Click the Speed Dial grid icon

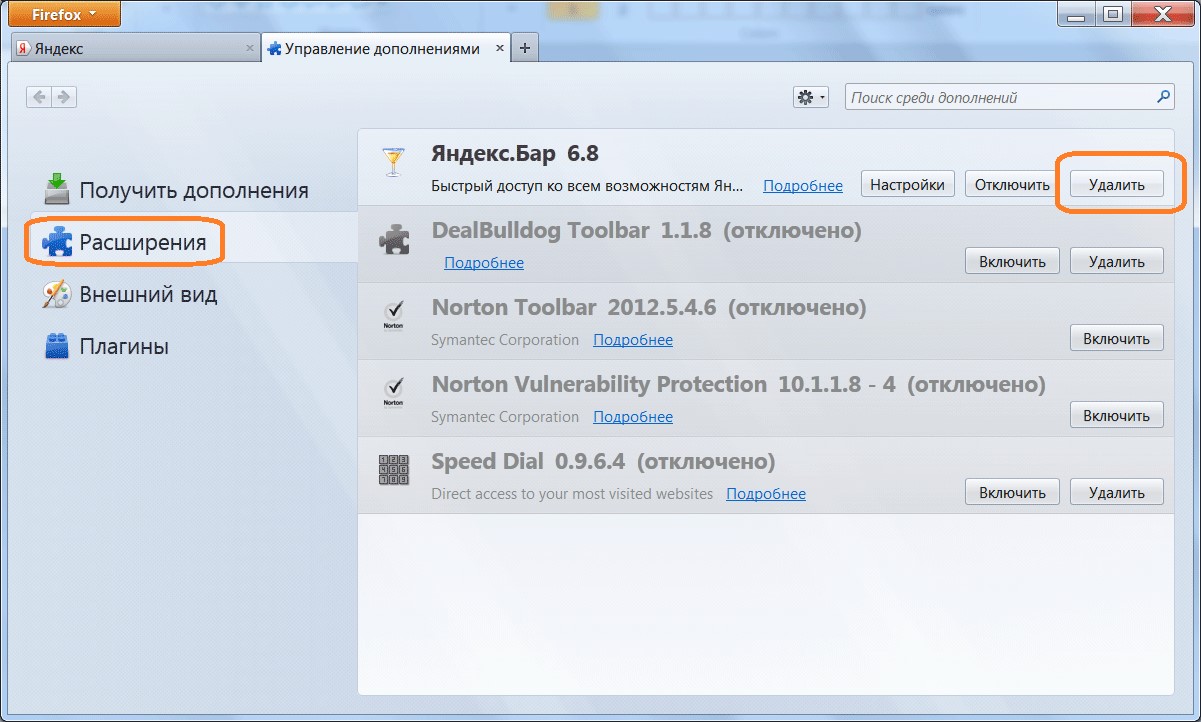pos(393,469)
